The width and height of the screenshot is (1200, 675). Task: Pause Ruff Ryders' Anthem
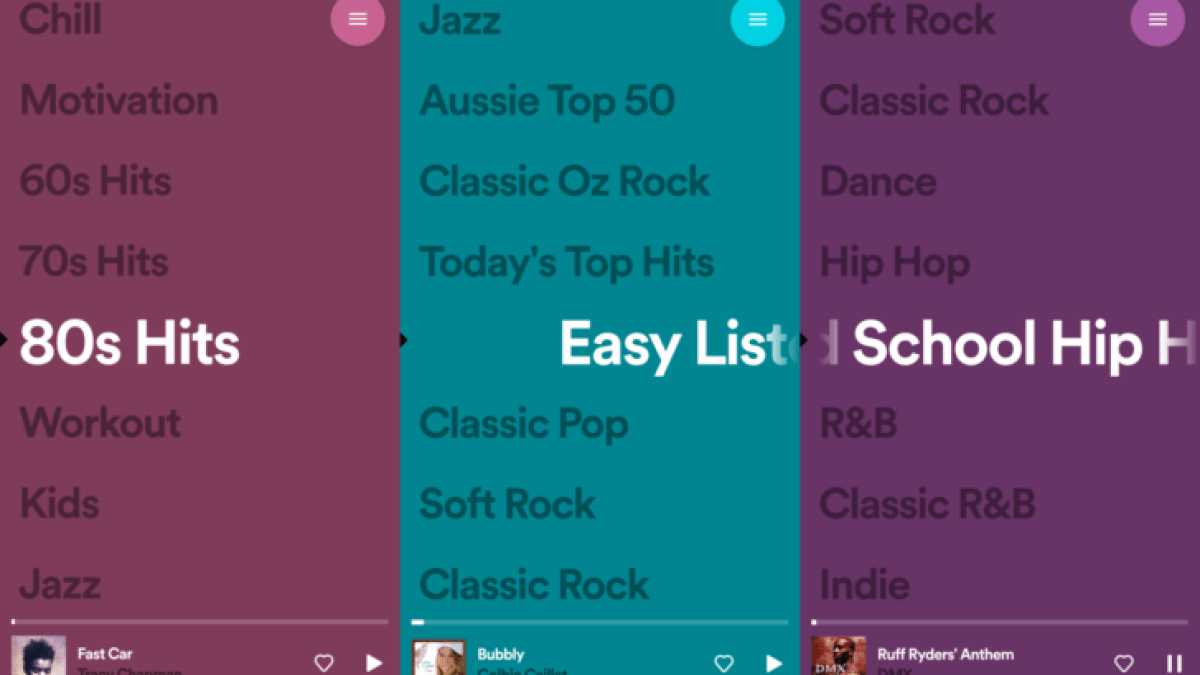pyautogui.click(x=1174, y=662)
